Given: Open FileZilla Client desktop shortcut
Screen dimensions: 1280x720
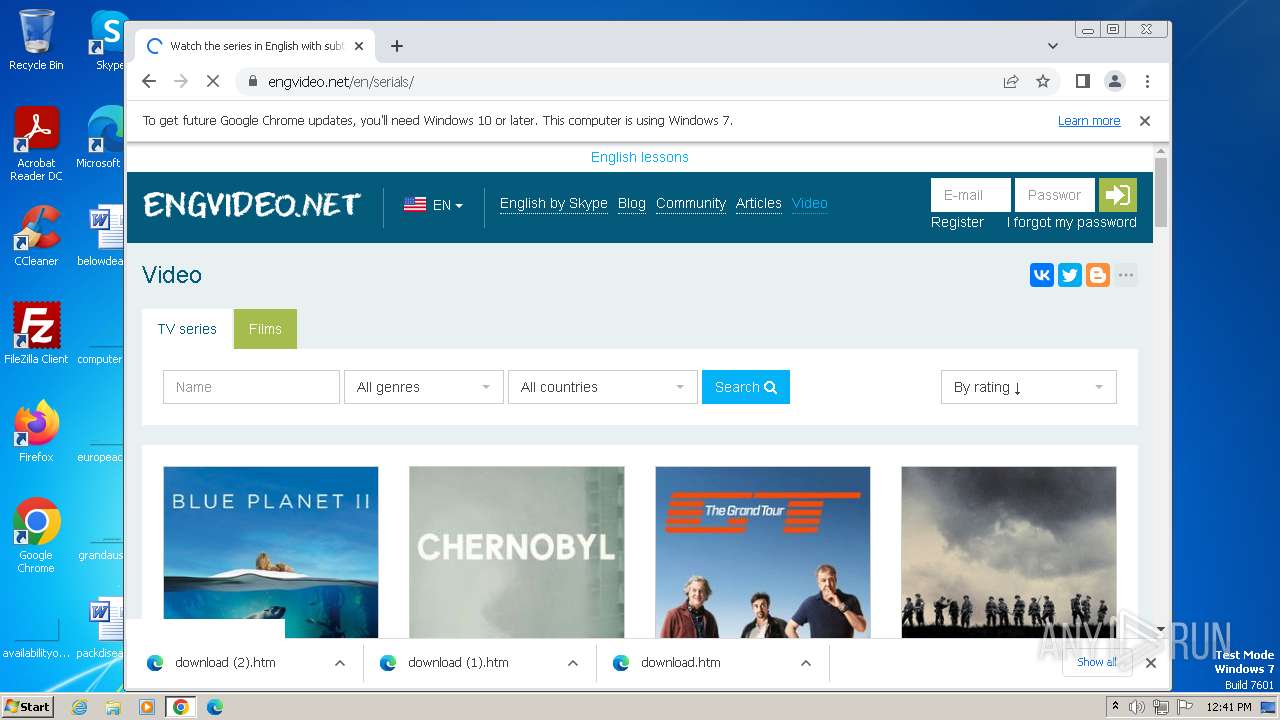Looking at the screenshot, I should point(36,333).
